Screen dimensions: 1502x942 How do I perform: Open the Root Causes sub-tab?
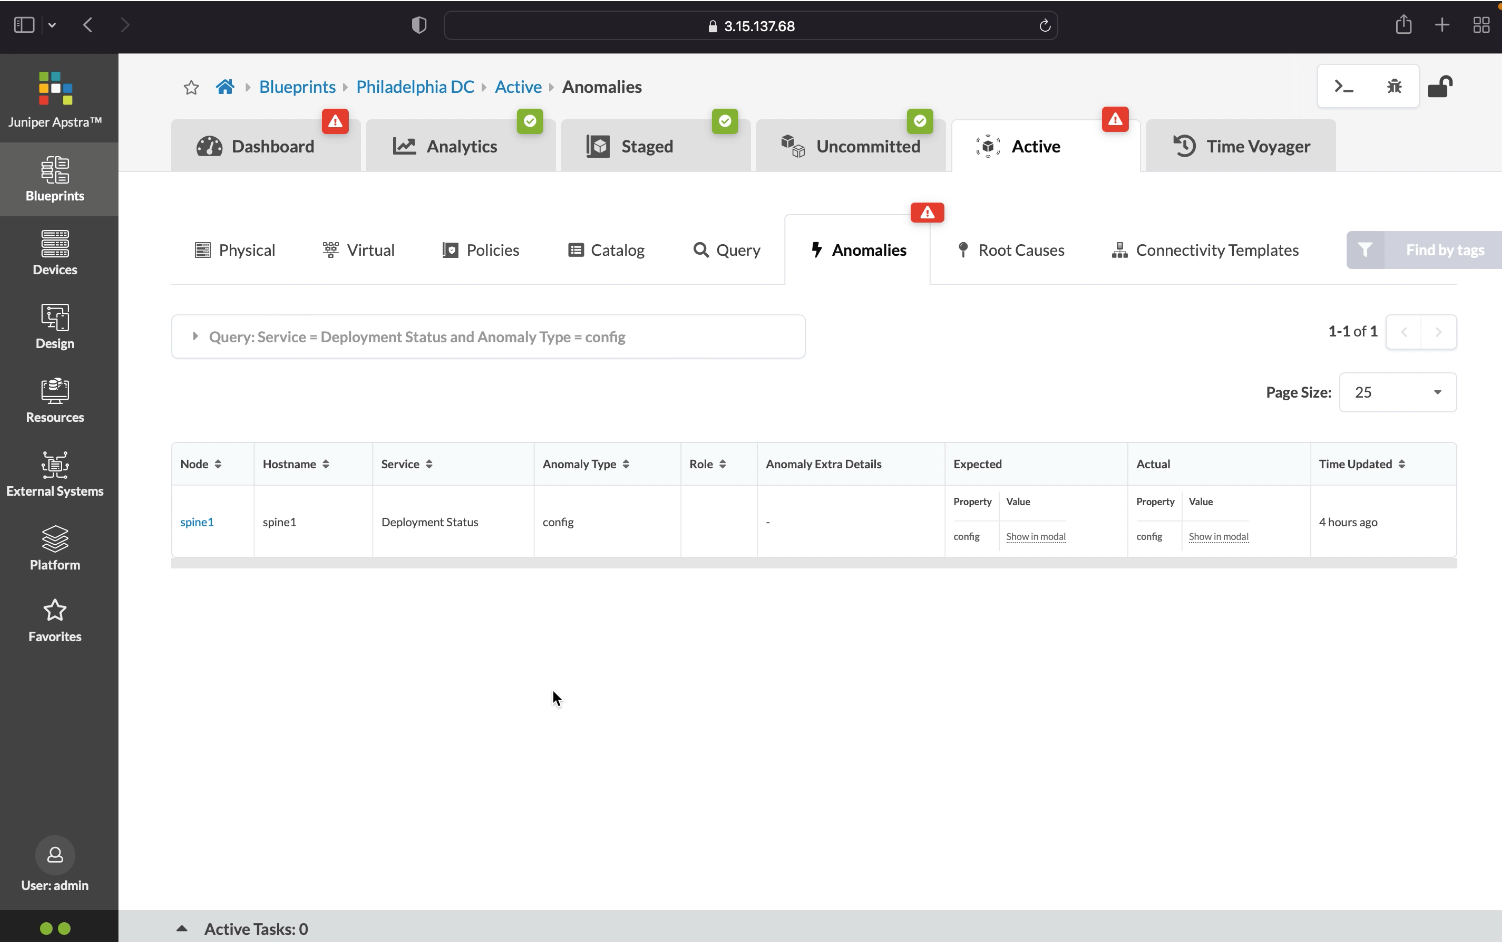click(x=1011, y=250)
